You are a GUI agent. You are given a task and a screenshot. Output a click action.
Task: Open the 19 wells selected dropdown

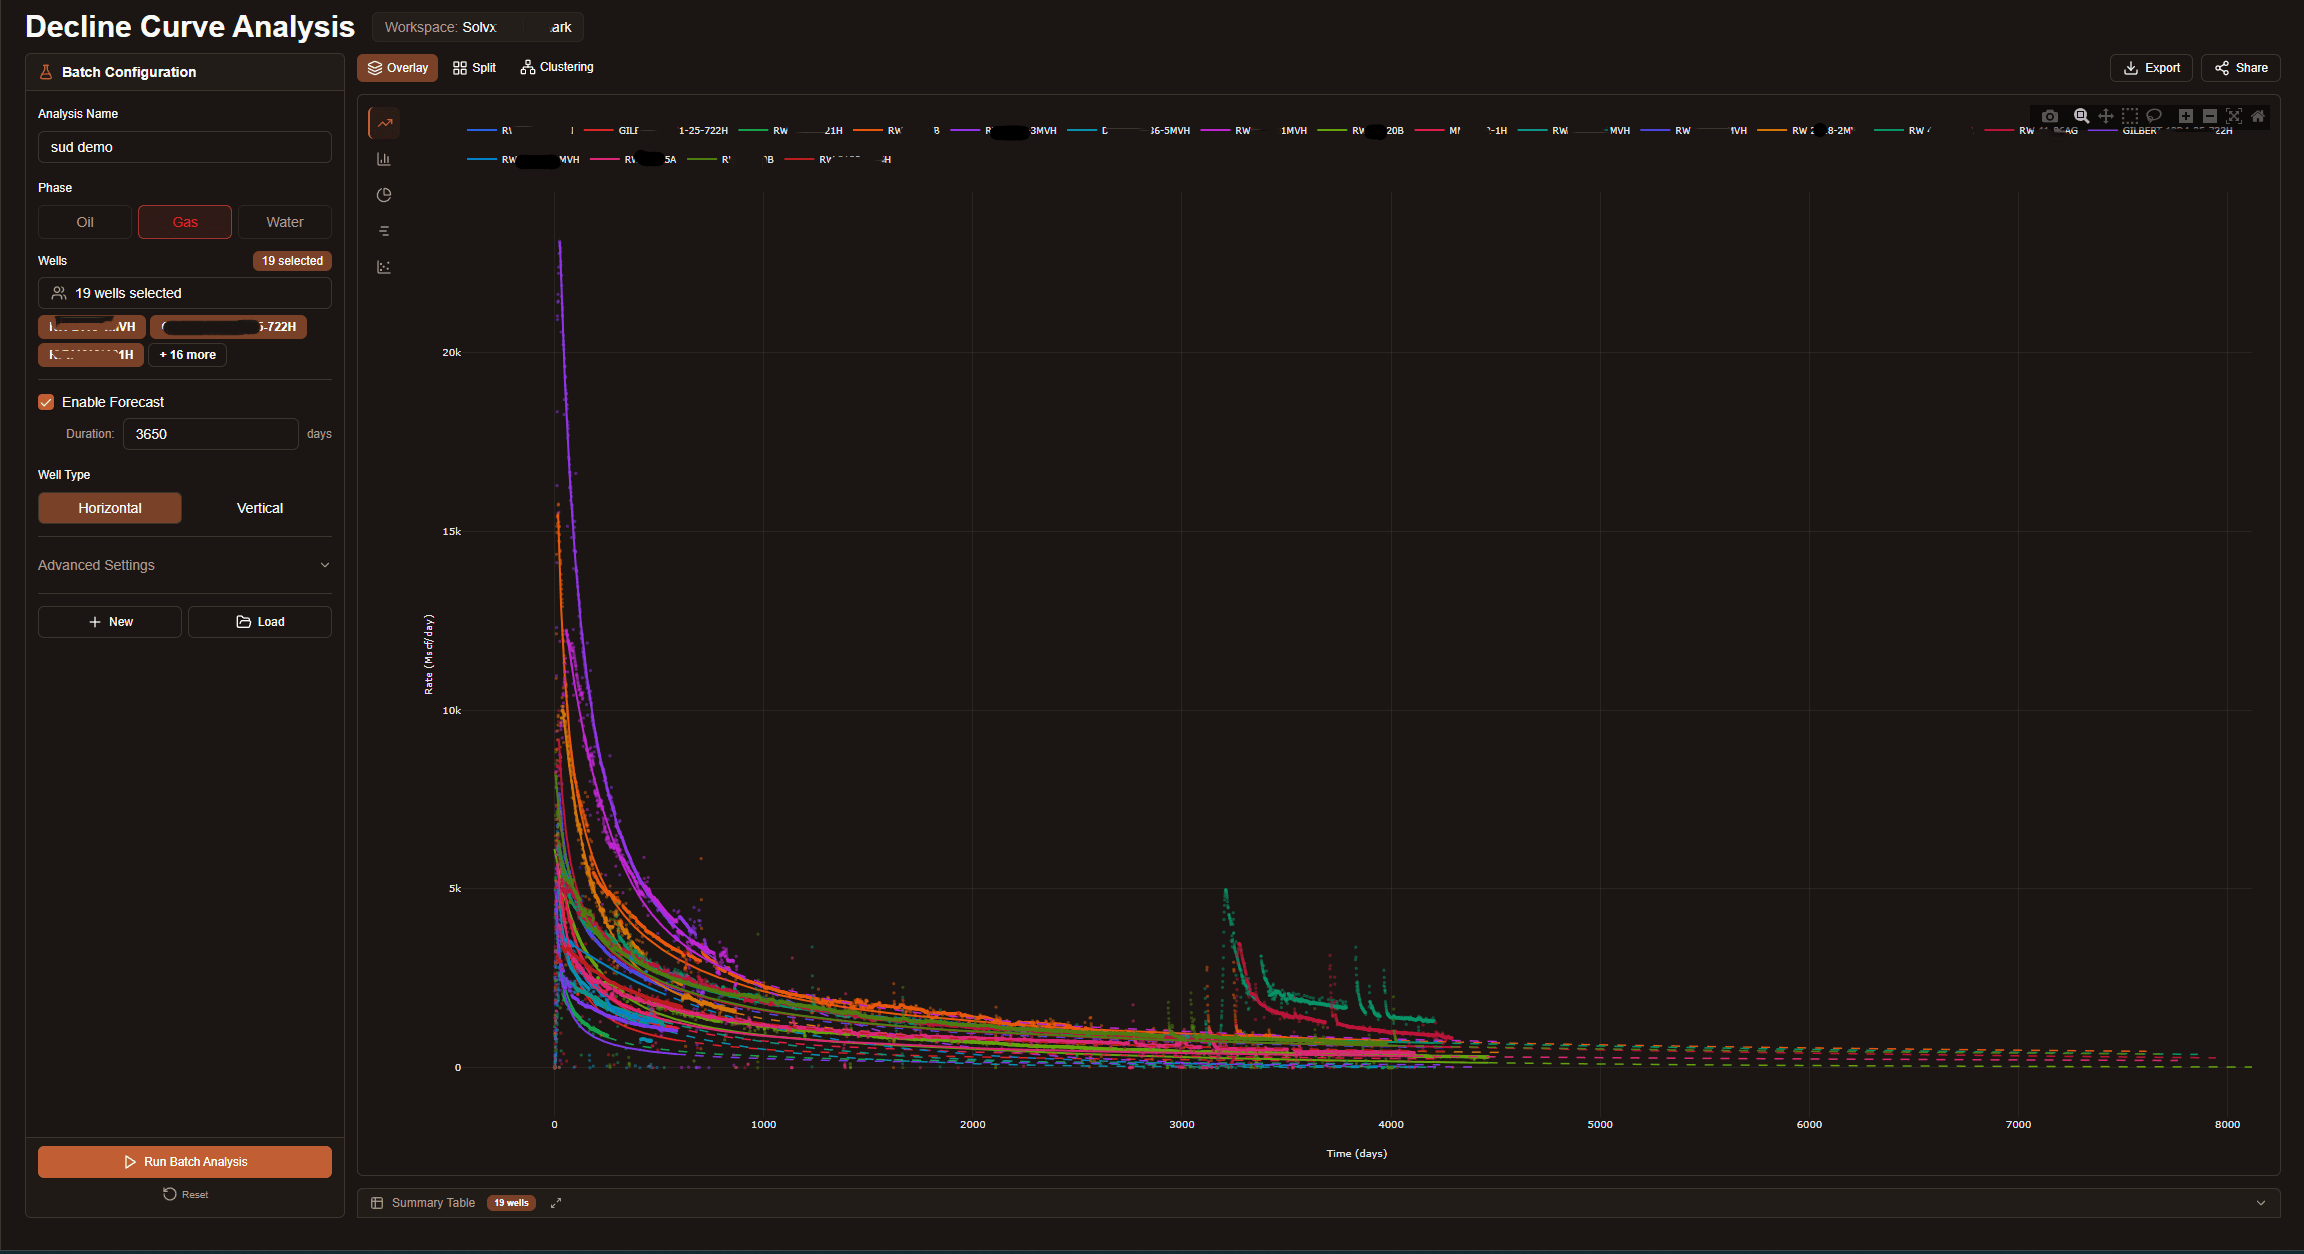185,293
